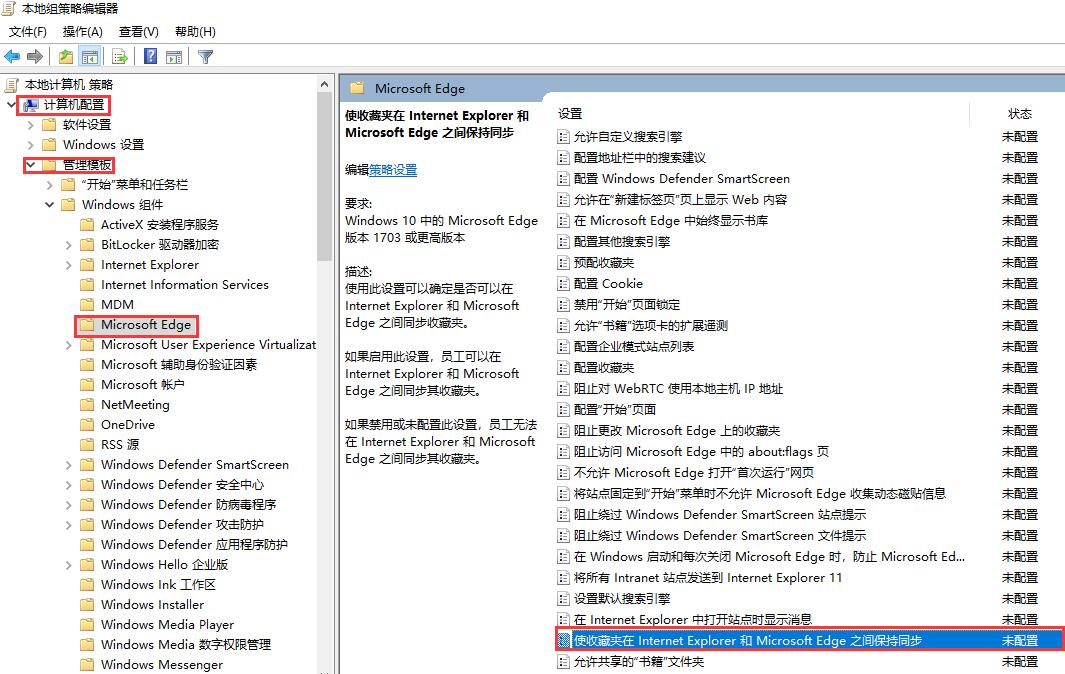
Task: Click the 计算机配置 computer icon in tree
Action: [x=30, y=105]
